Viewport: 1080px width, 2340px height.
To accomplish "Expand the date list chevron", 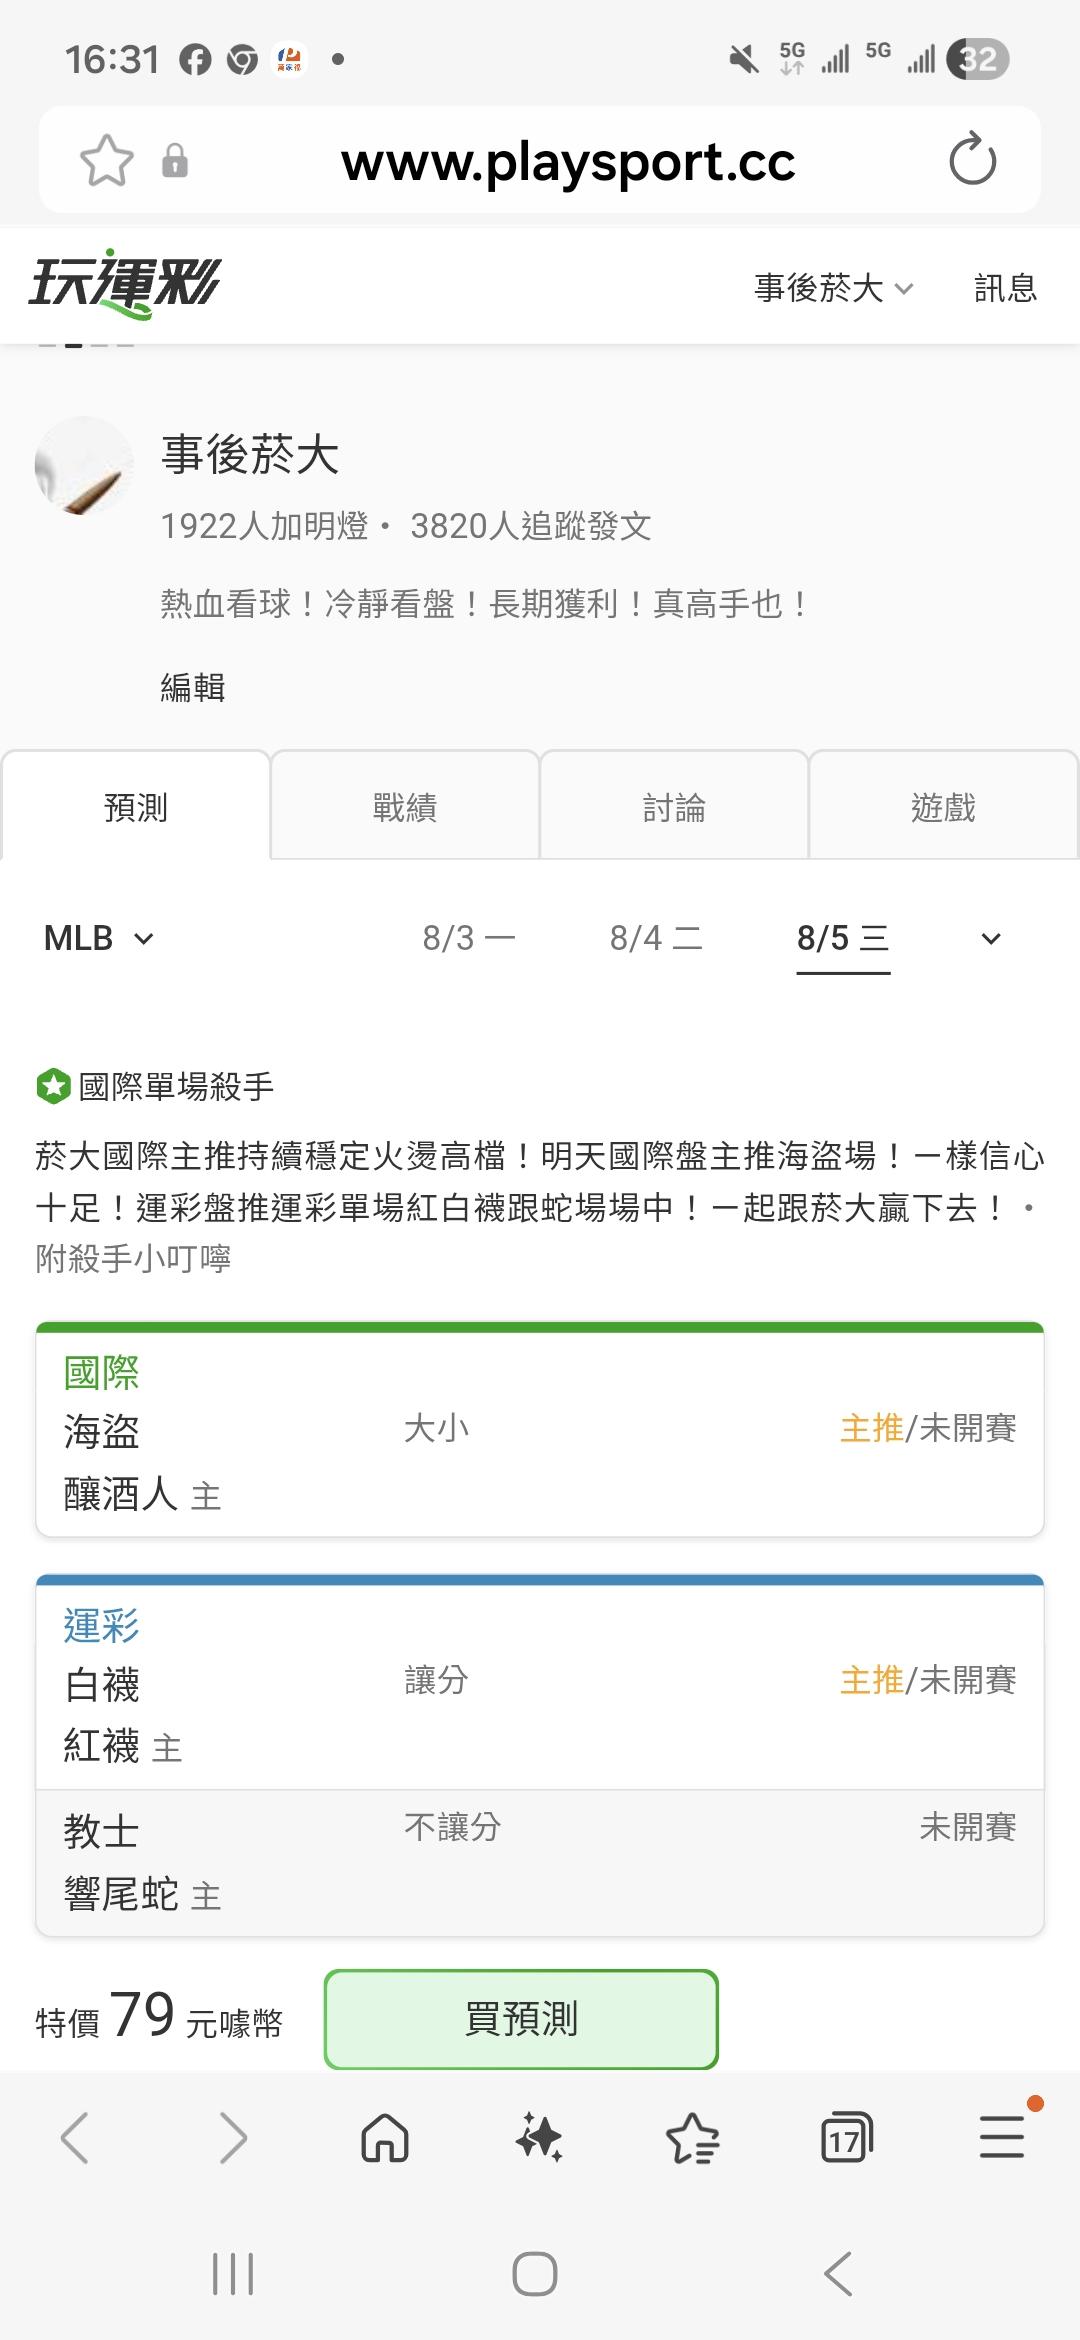I will coord(991,938).
